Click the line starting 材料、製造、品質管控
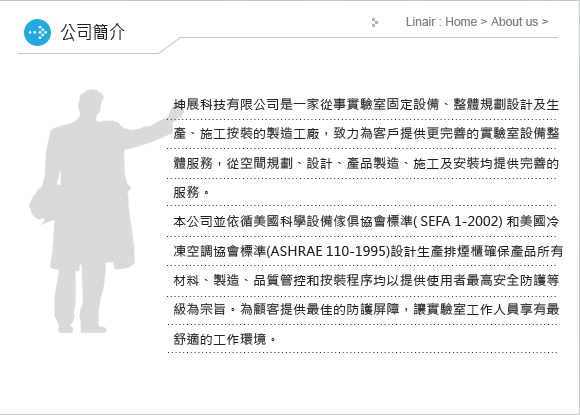 point(366,280)
